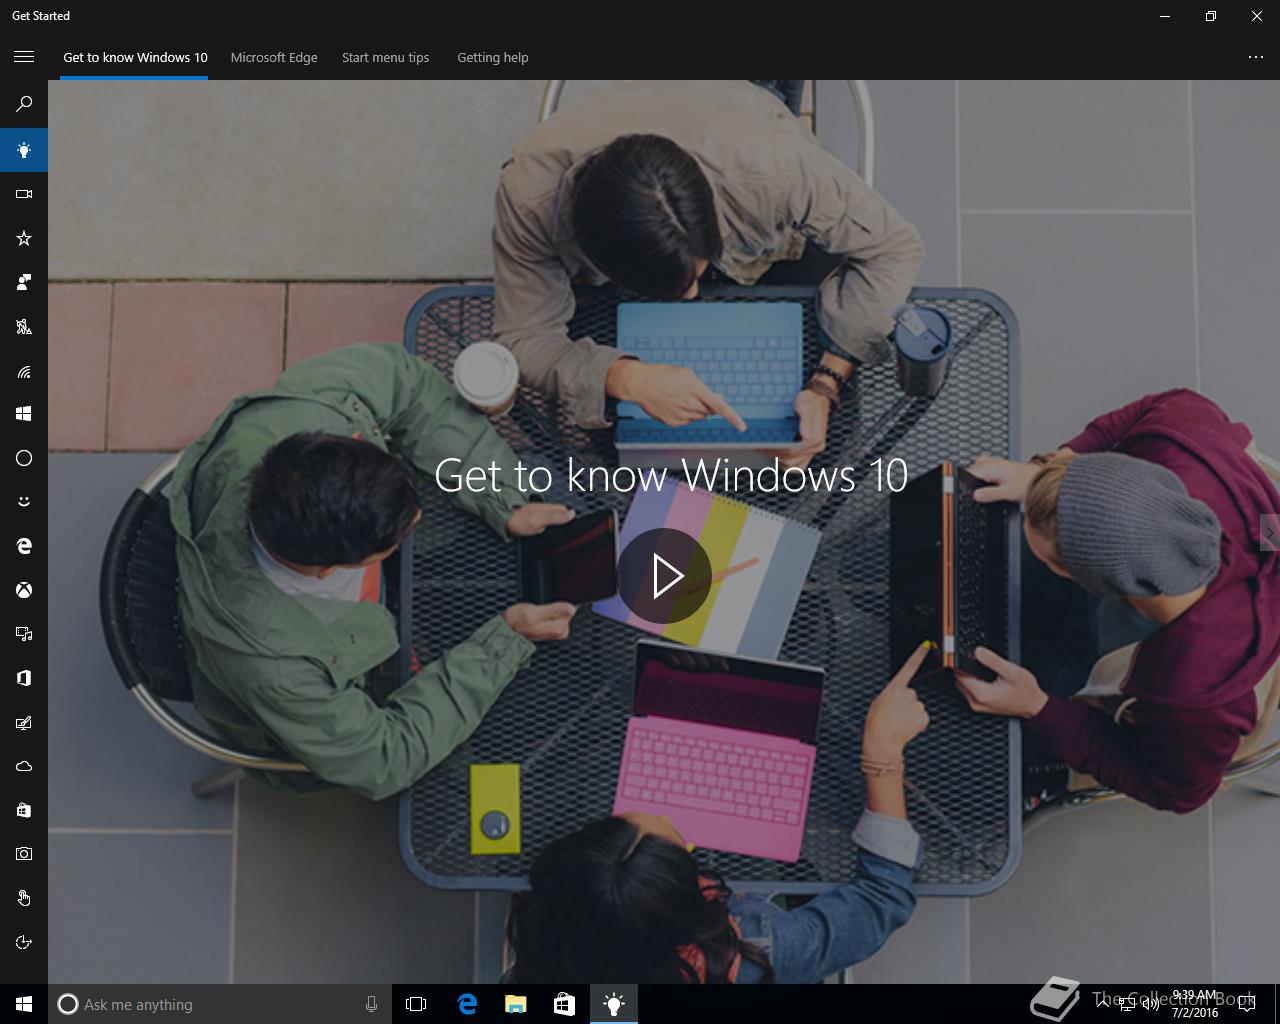
Task: Click the next arrow on the right edge
Action: tap(1270, 533)
